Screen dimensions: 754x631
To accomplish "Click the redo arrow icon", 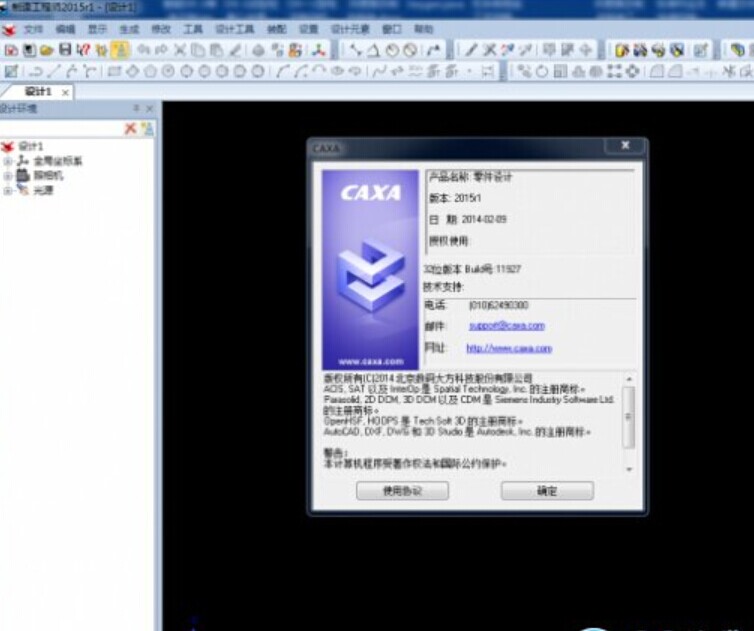I will coord(161,50).
